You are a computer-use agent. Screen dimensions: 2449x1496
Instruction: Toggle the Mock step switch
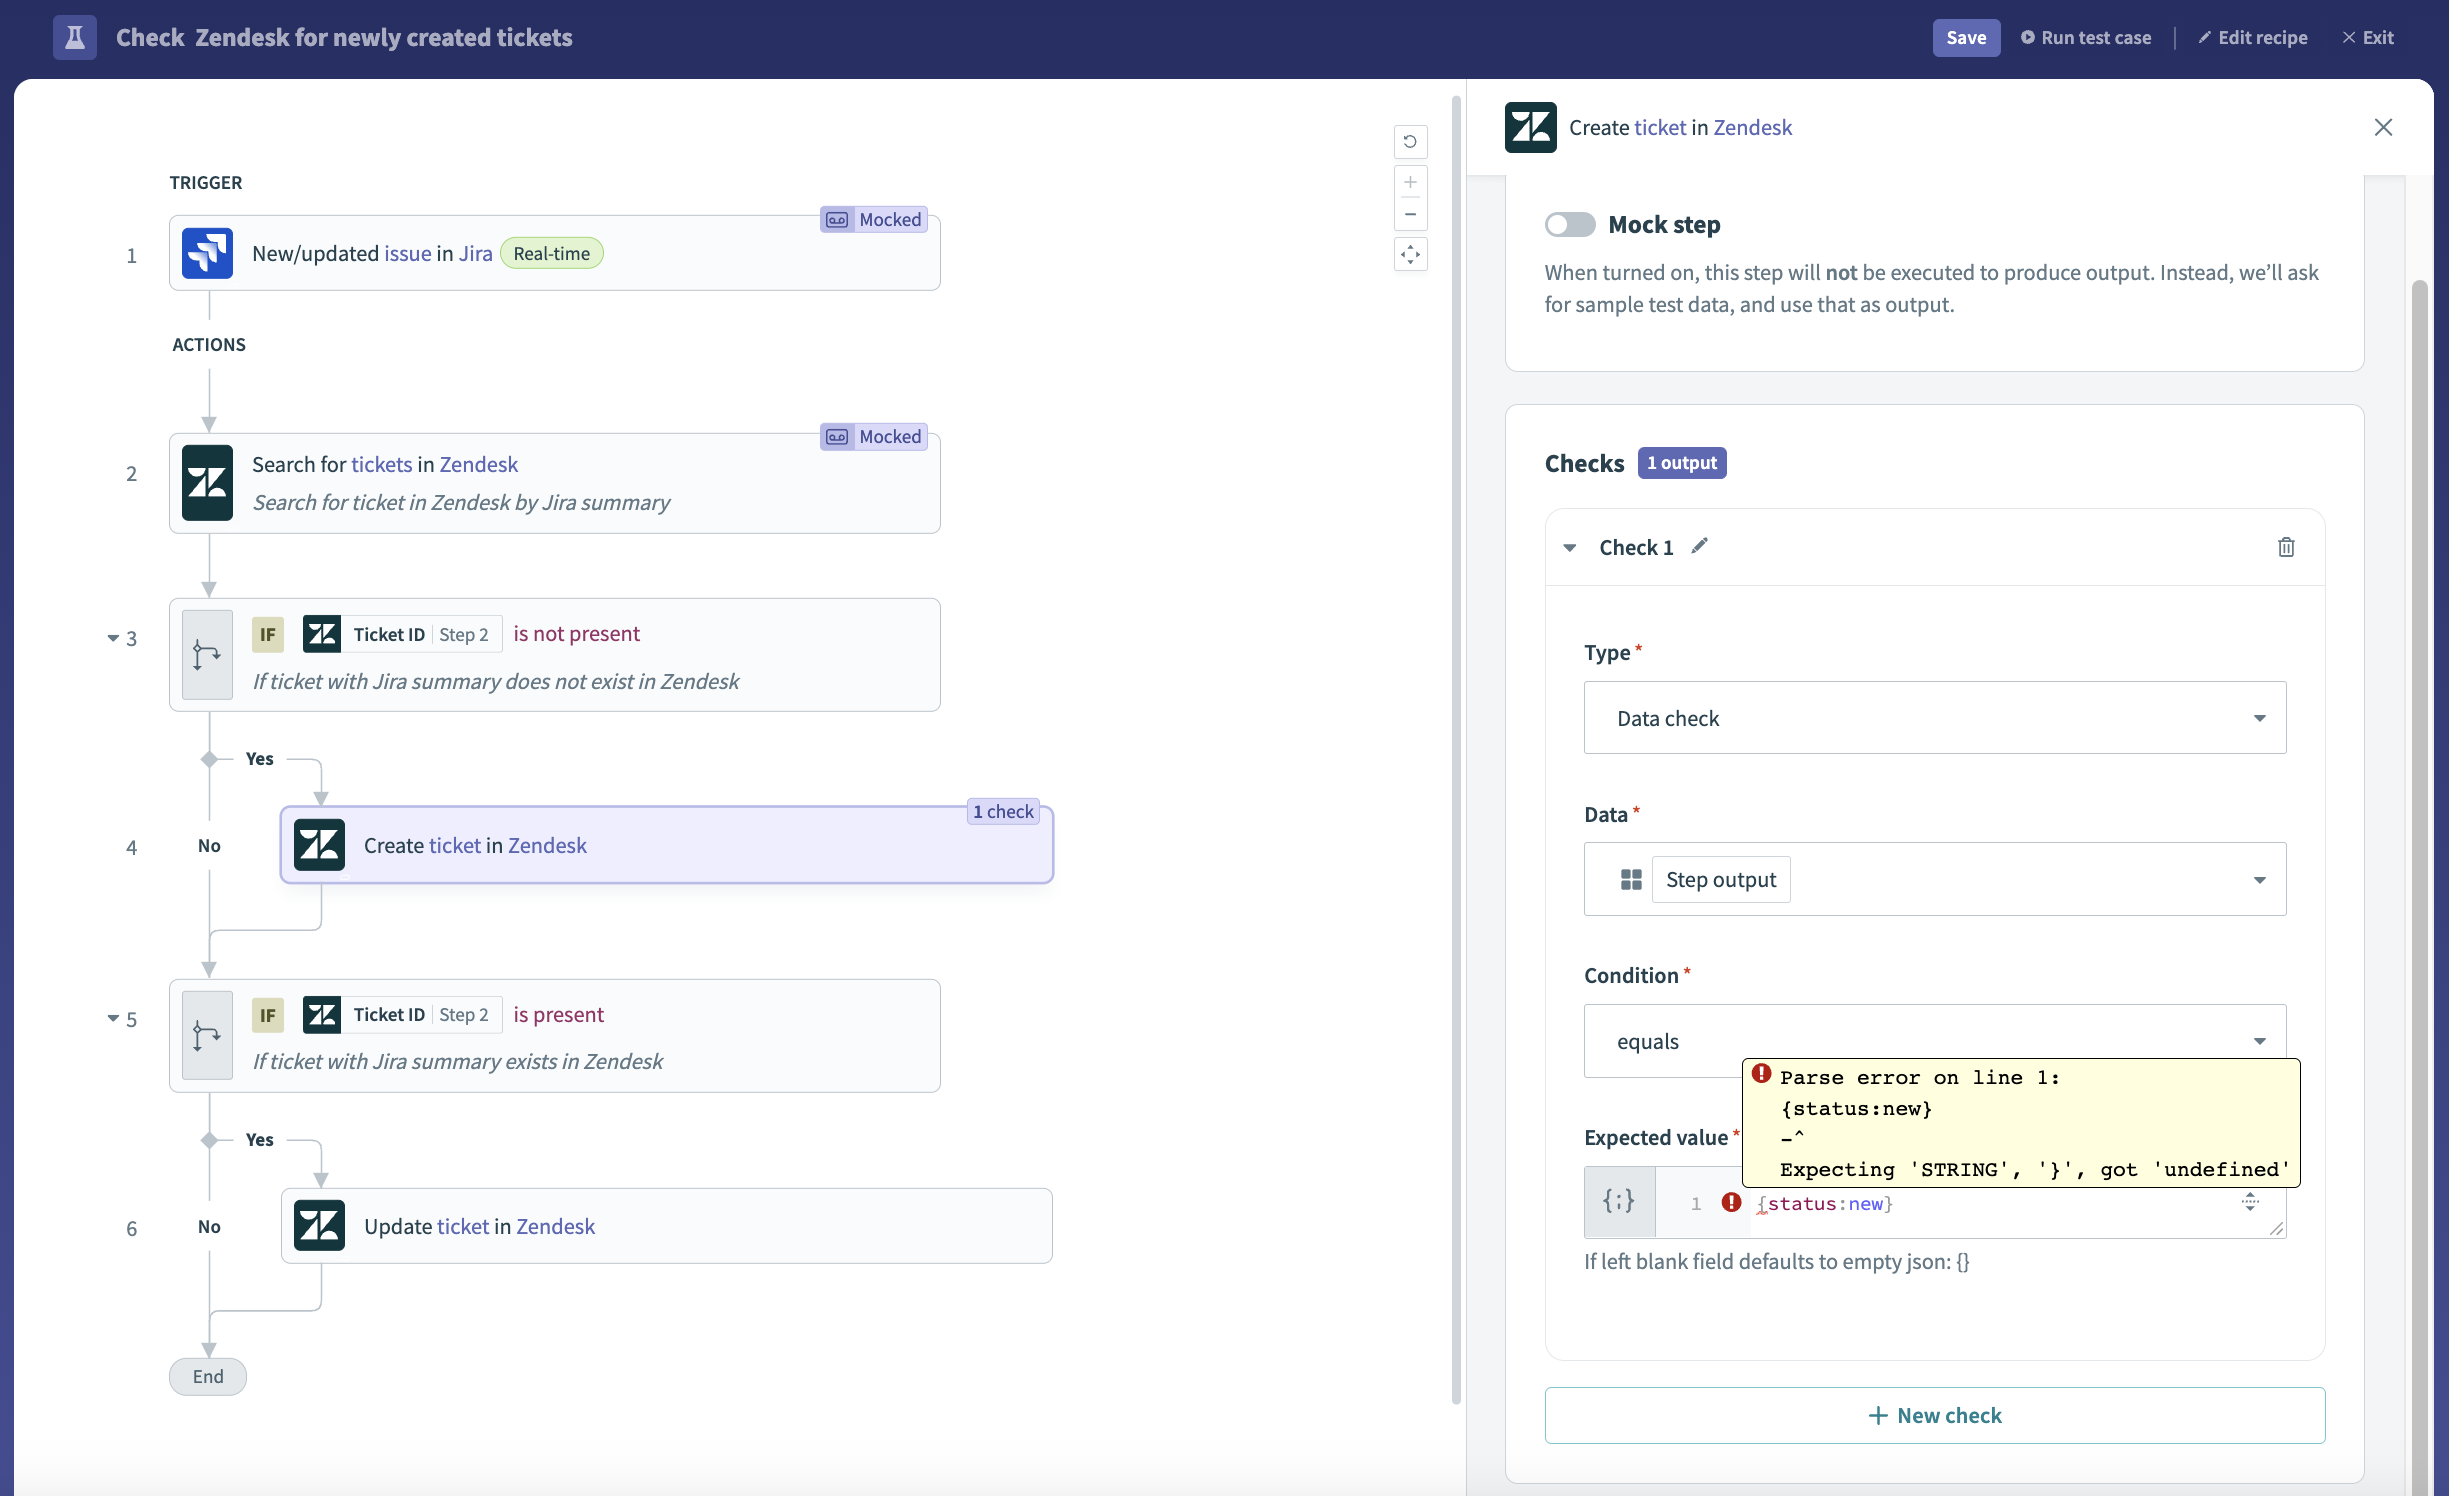(x=1570, y=224)
